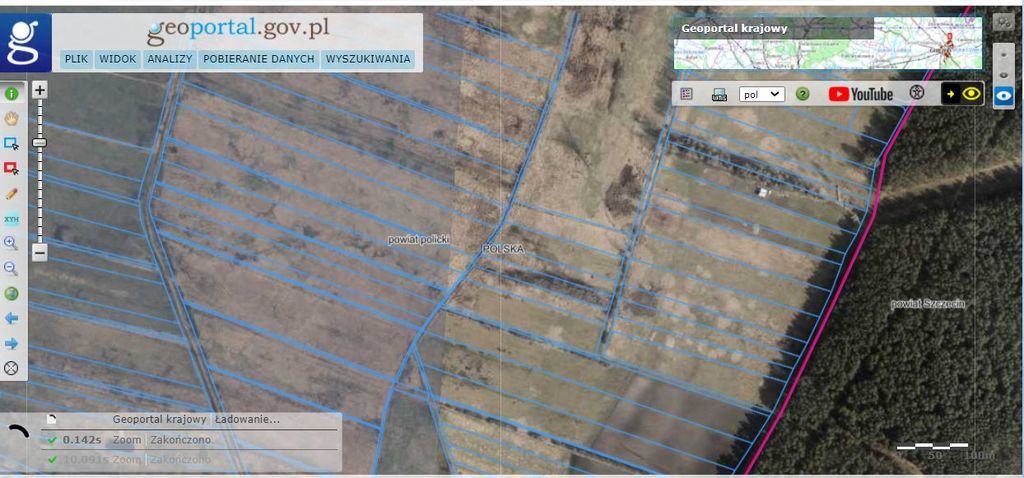Click the magnifier zoom-in tool

click(12, 243)
